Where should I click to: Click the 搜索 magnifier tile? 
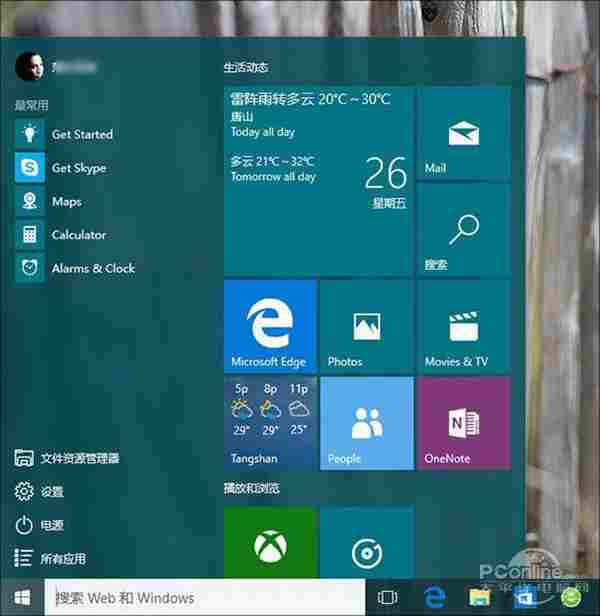pyautogui.click(x=463, y=229)
